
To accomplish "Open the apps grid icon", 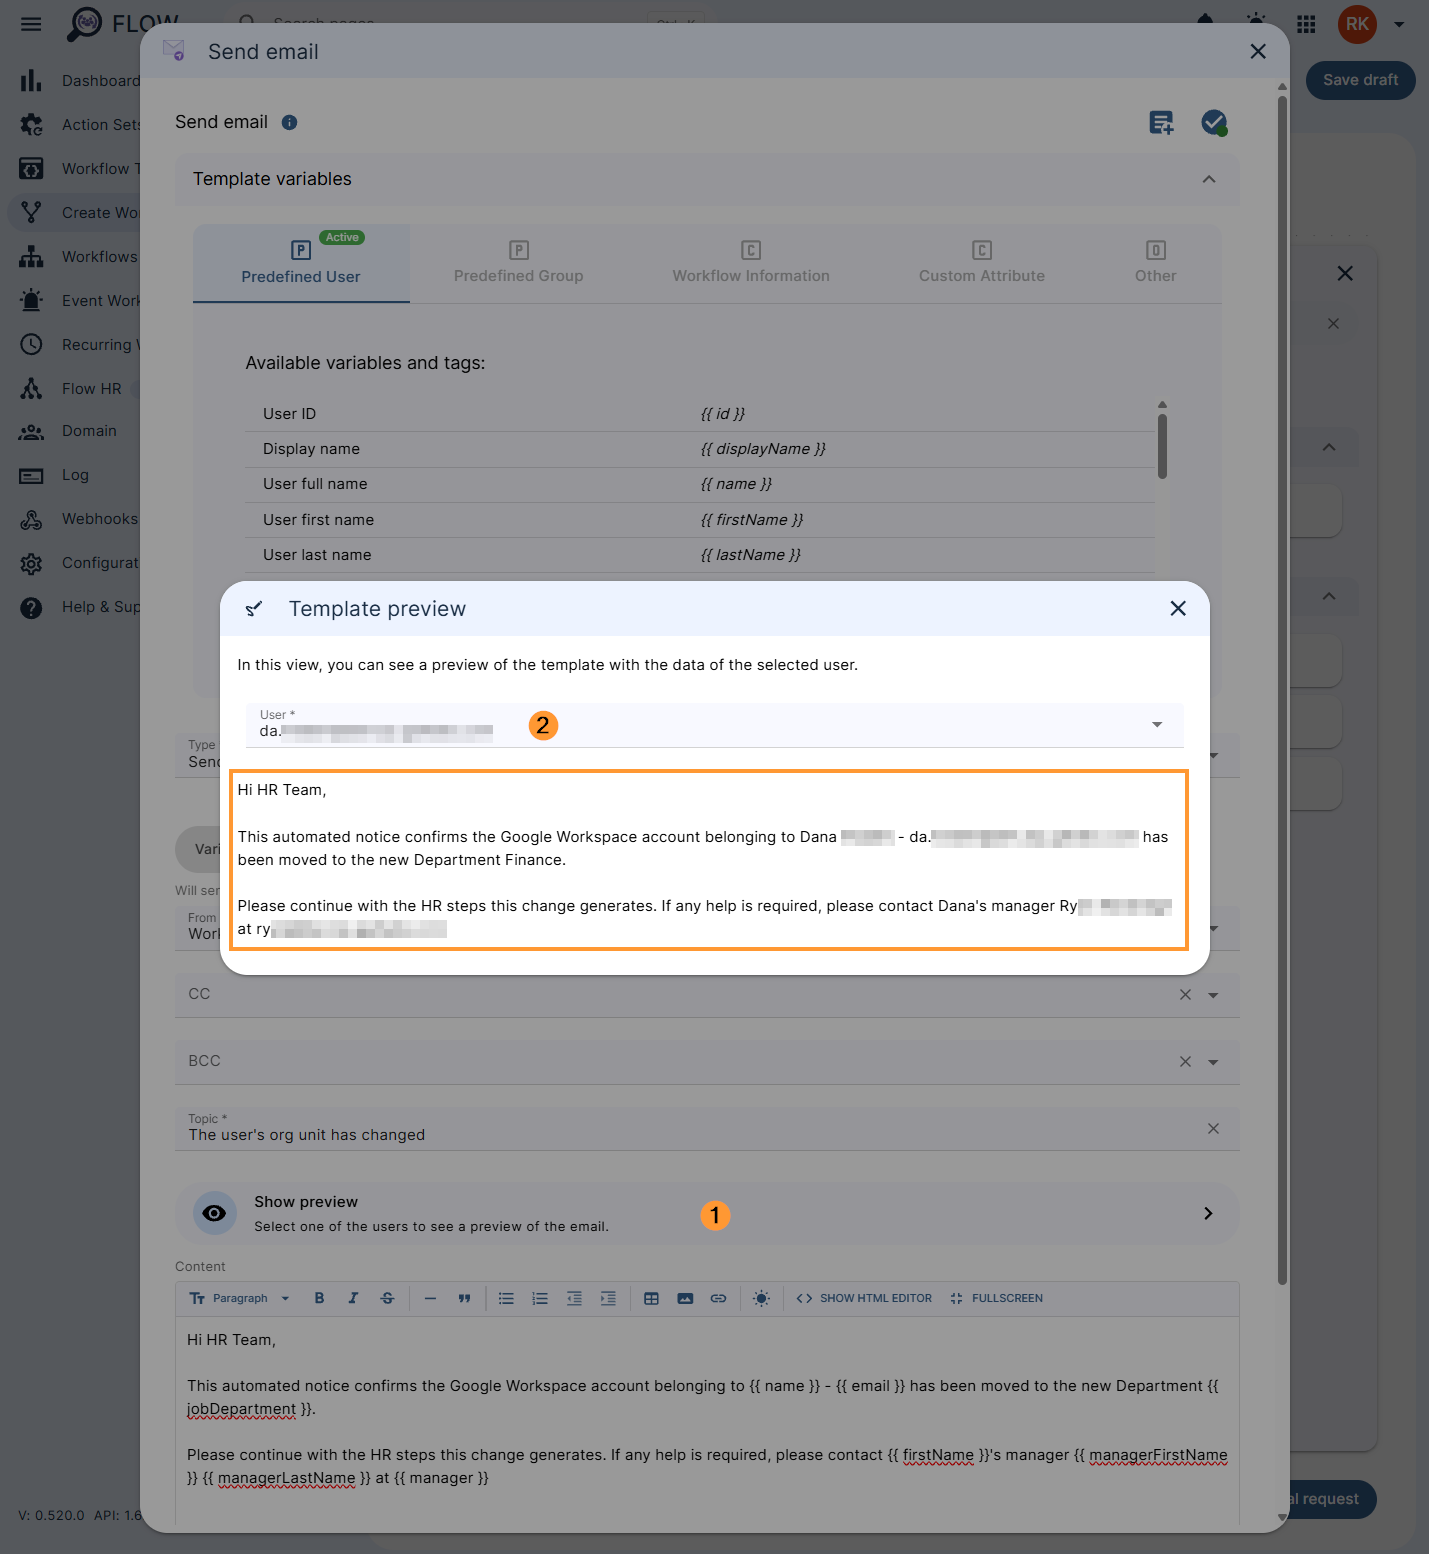I will tap(1306, 24).
